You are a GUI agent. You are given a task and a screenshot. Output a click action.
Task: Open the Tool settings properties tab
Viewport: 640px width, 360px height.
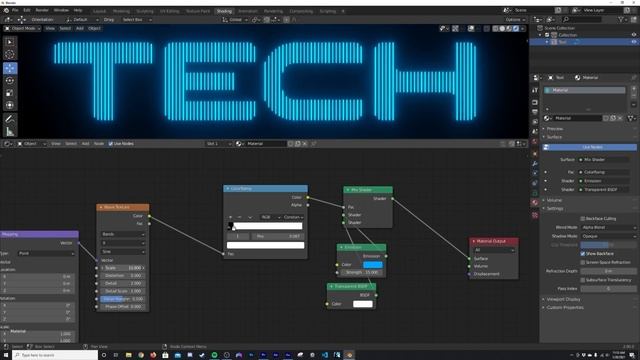coord(535,90)
